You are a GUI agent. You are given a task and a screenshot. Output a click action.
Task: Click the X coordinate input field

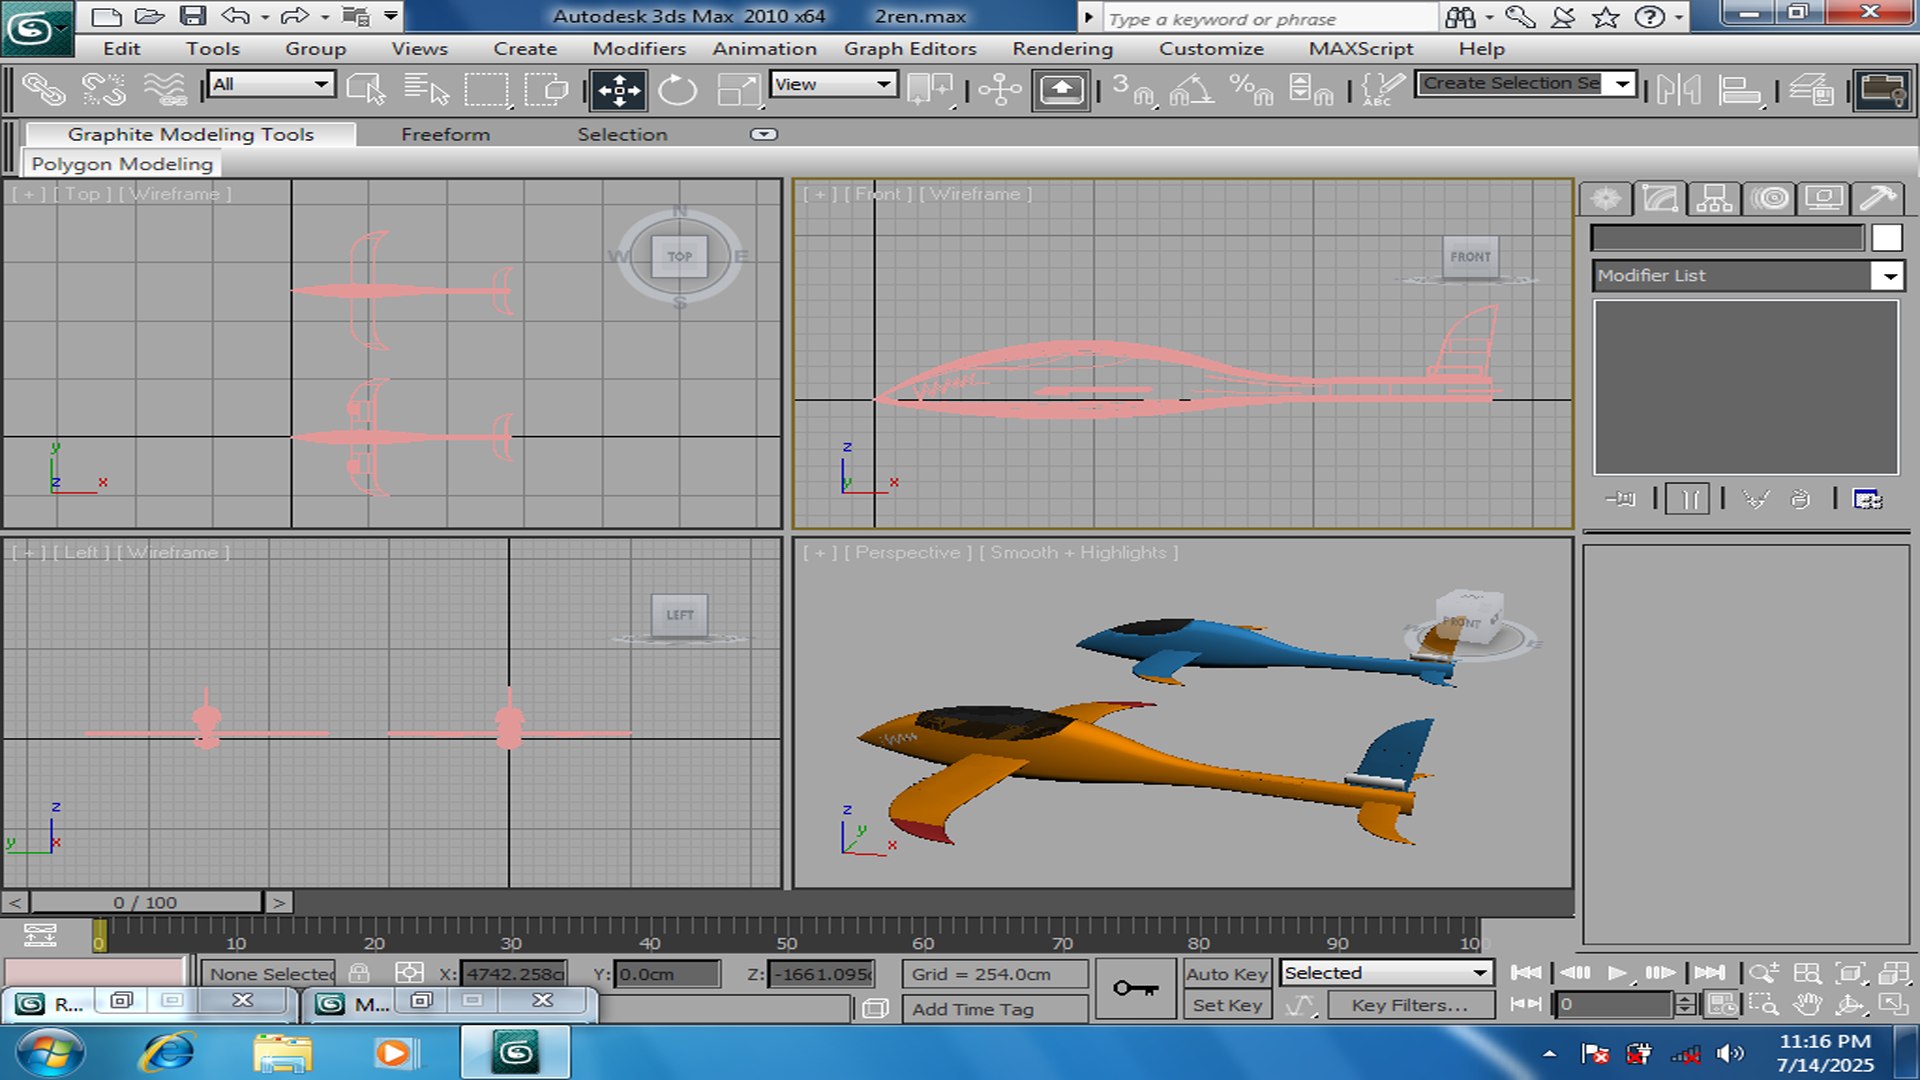513,974
